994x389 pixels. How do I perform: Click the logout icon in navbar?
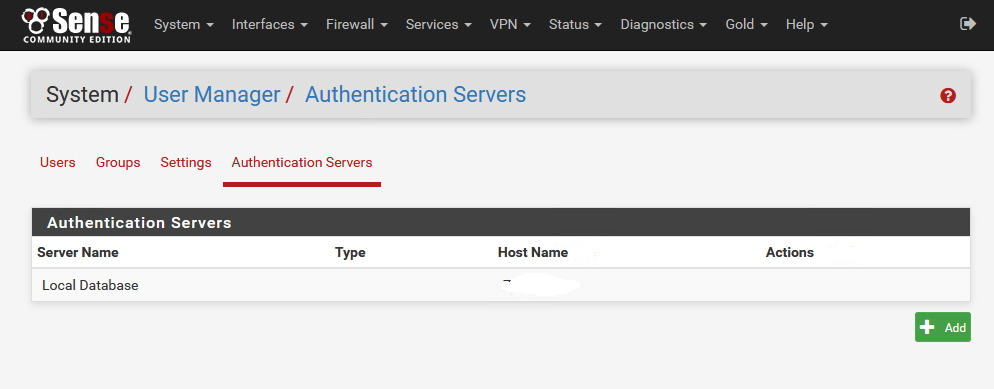click(968, 24)
